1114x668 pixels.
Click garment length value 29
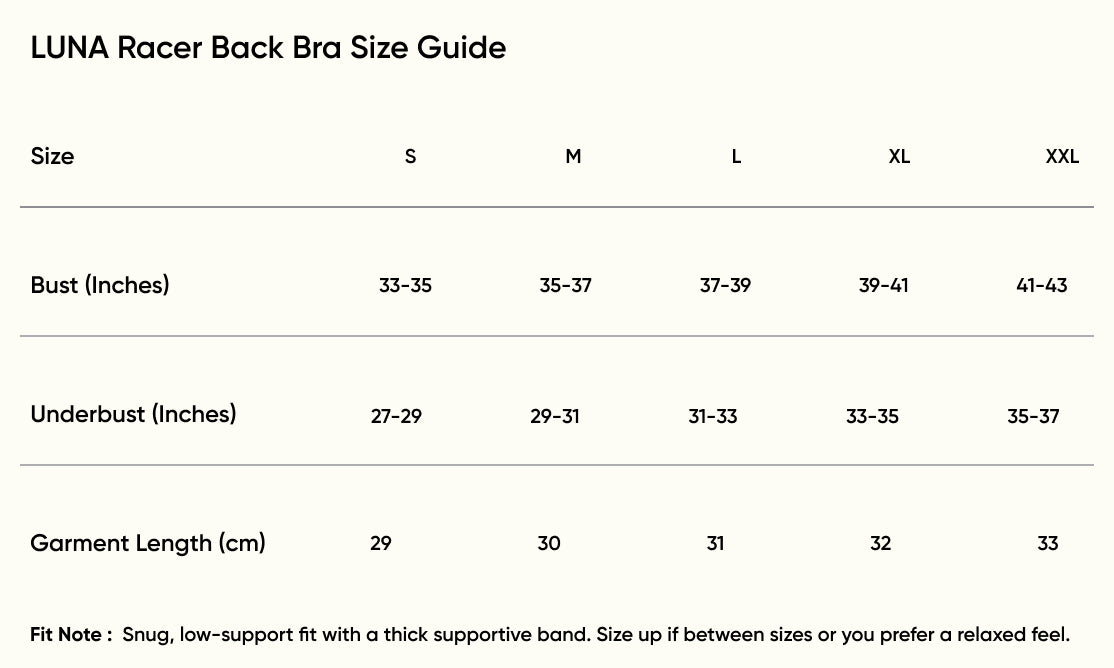coord(381,544)
